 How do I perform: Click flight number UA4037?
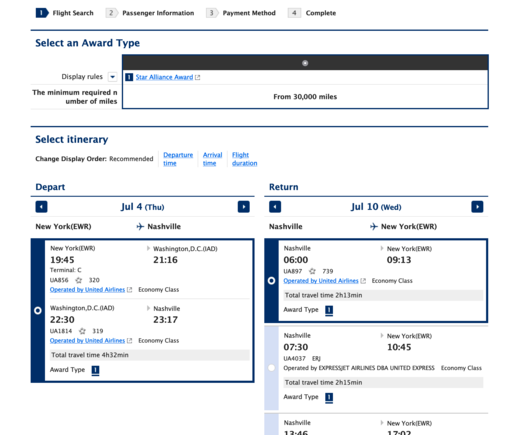click(295, 359)
